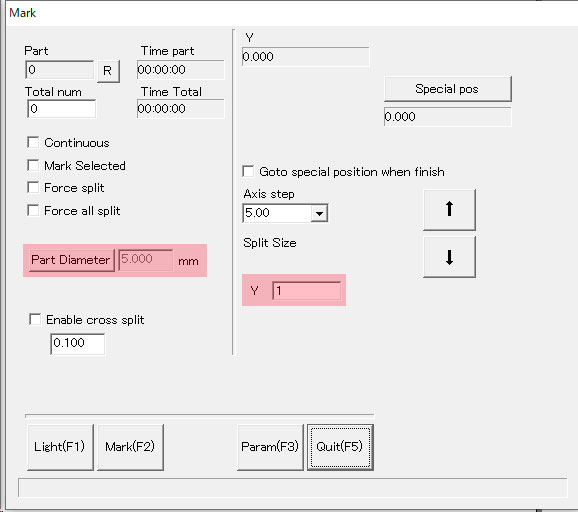Click the Light(F1) button
Screen dimensions: 578x512
pos(60,447)
